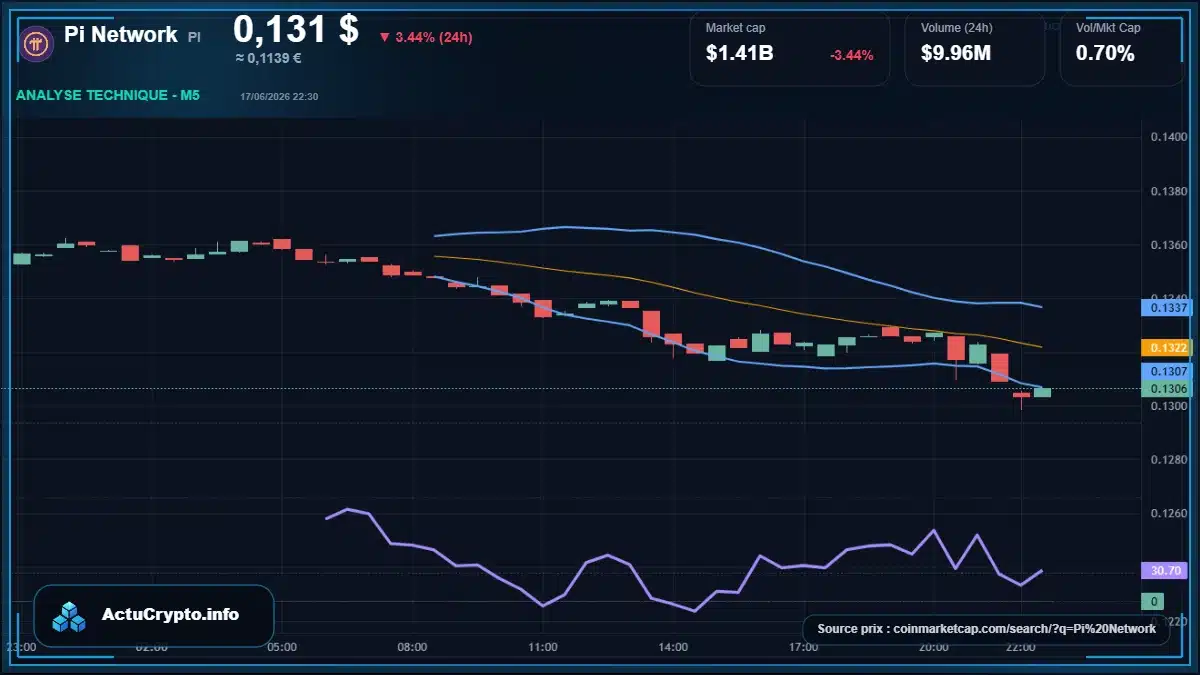
Task: Click the 05:00 time axis label
Action: click(282, 647)
